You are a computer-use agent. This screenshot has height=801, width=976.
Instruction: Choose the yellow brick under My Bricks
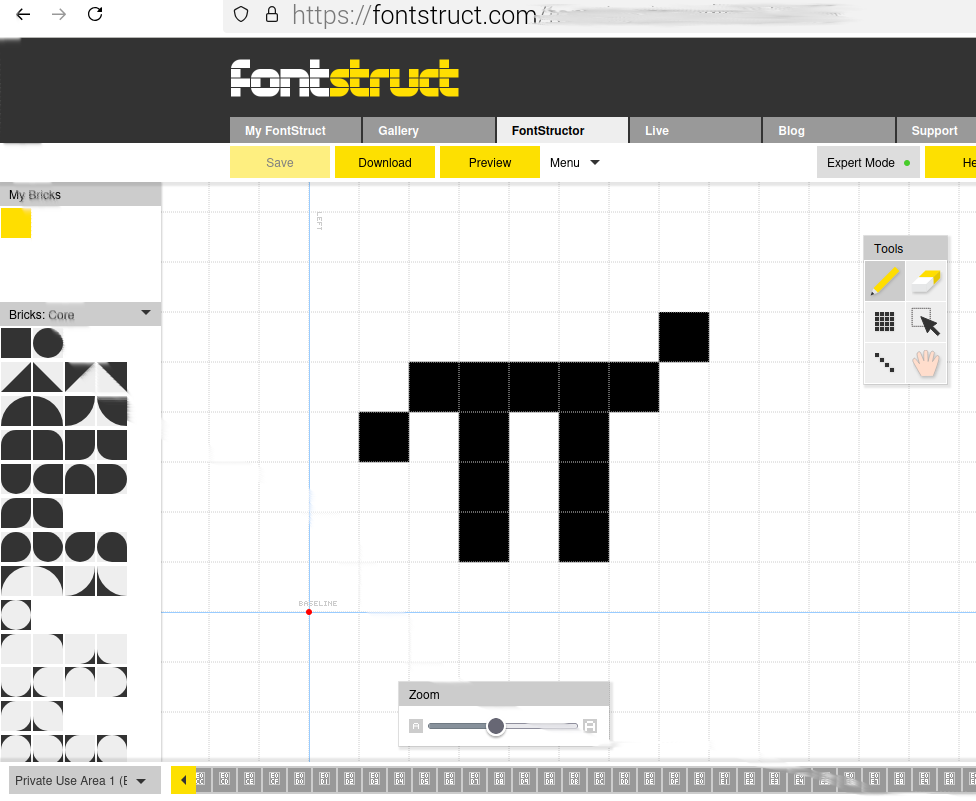(x=16, y=223)
